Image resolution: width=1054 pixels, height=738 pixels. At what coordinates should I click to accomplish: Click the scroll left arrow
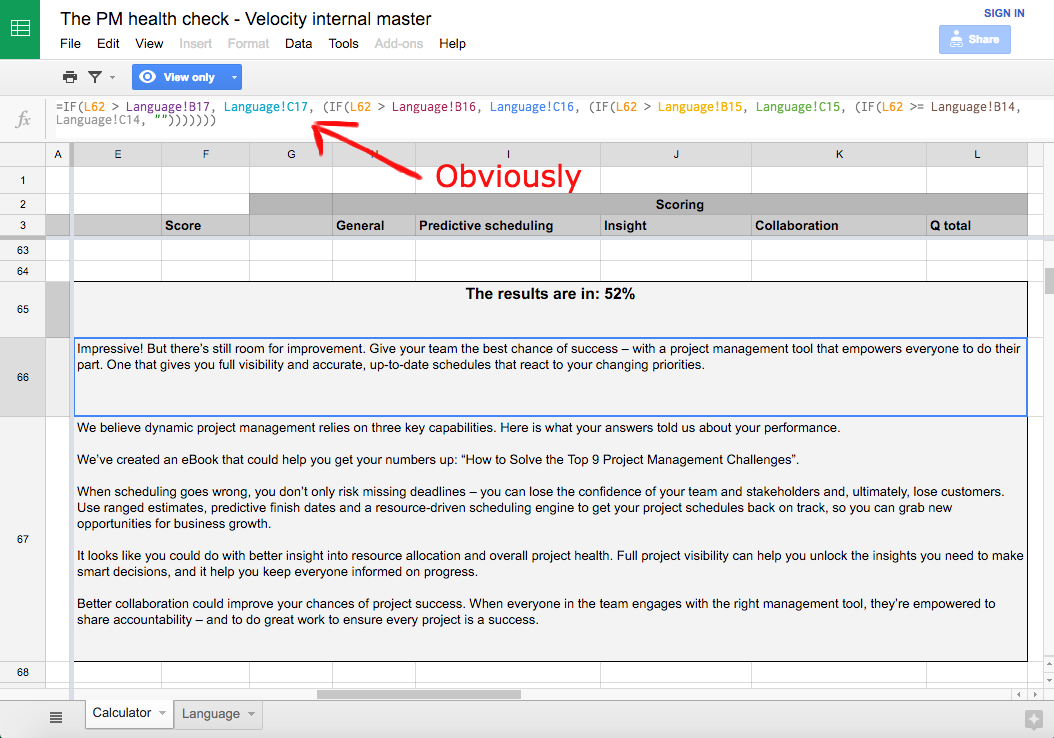[1019, 694]
